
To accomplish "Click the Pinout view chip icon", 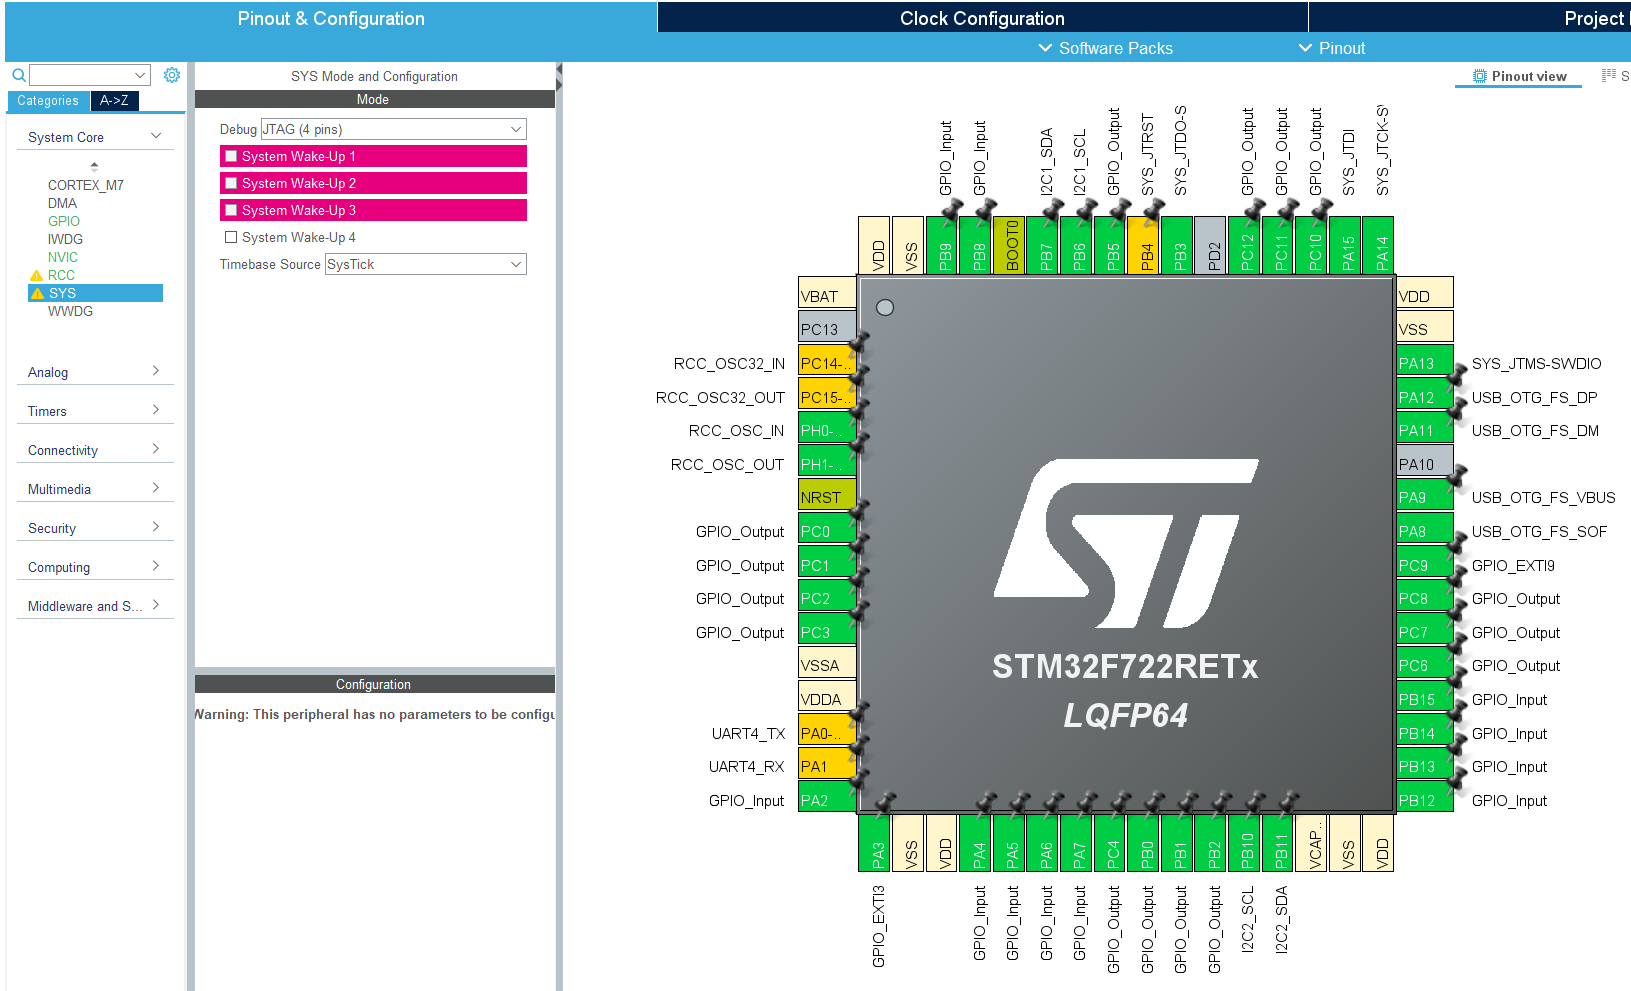I will pyautogui.click(x=1480, y=76).
